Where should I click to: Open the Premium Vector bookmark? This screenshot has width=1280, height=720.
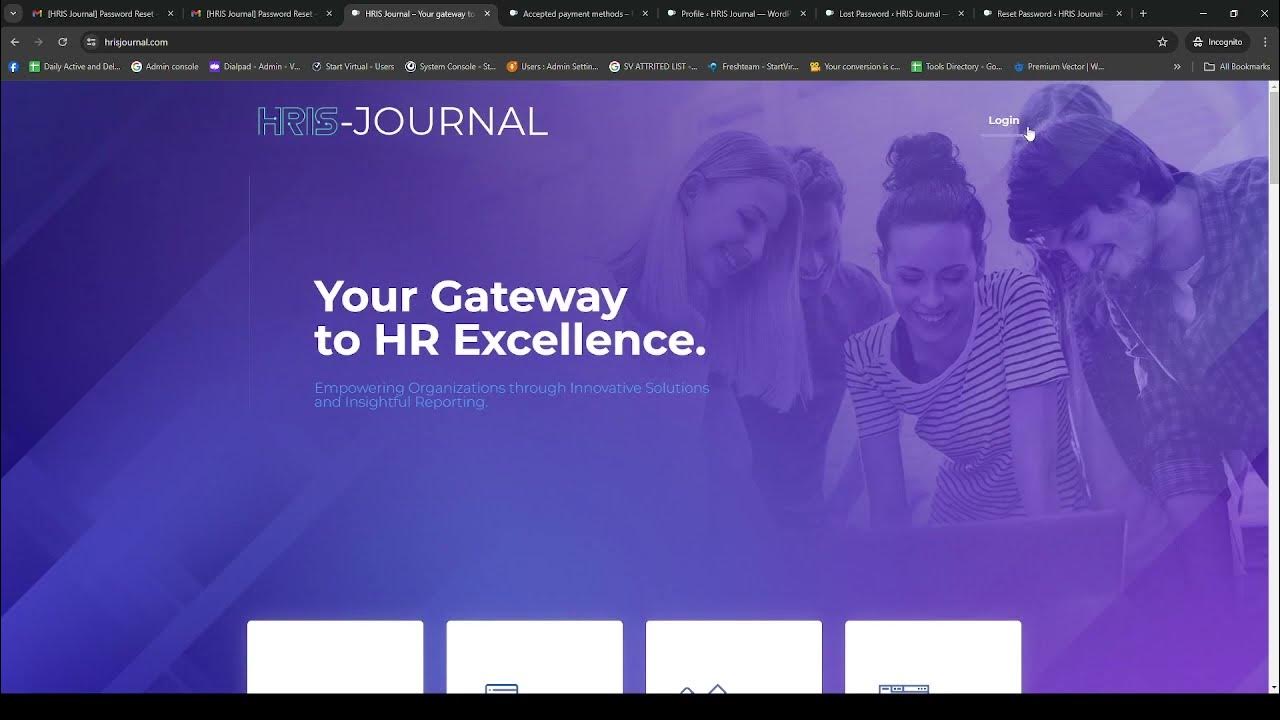1059,67
